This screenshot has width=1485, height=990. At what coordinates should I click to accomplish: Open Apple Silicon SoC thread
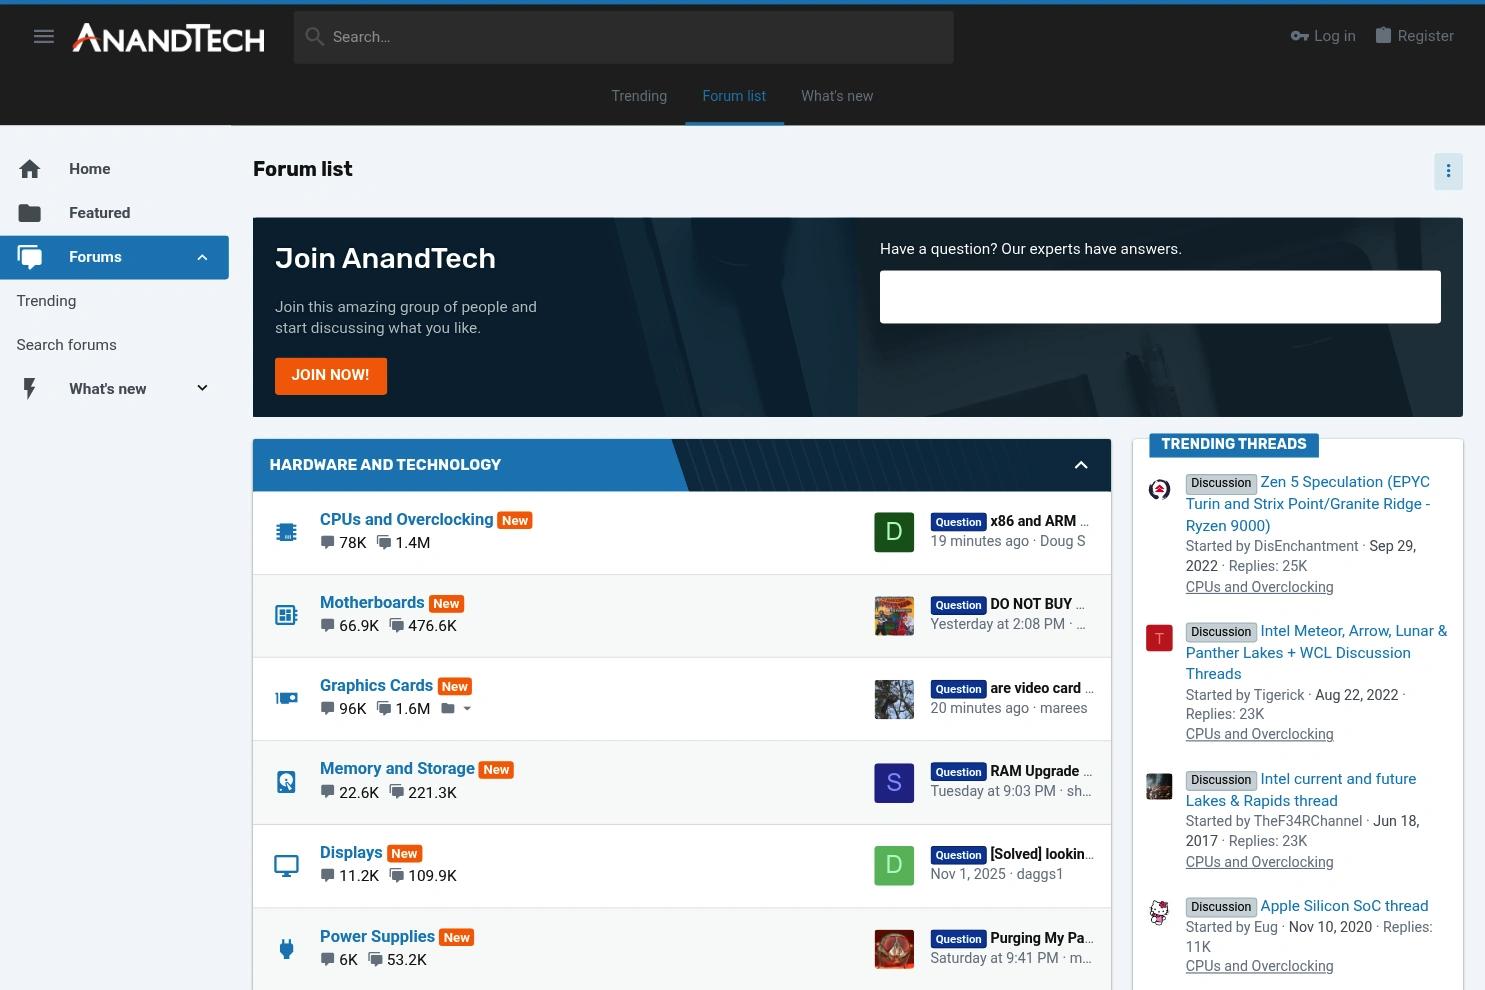(1344, 906)
